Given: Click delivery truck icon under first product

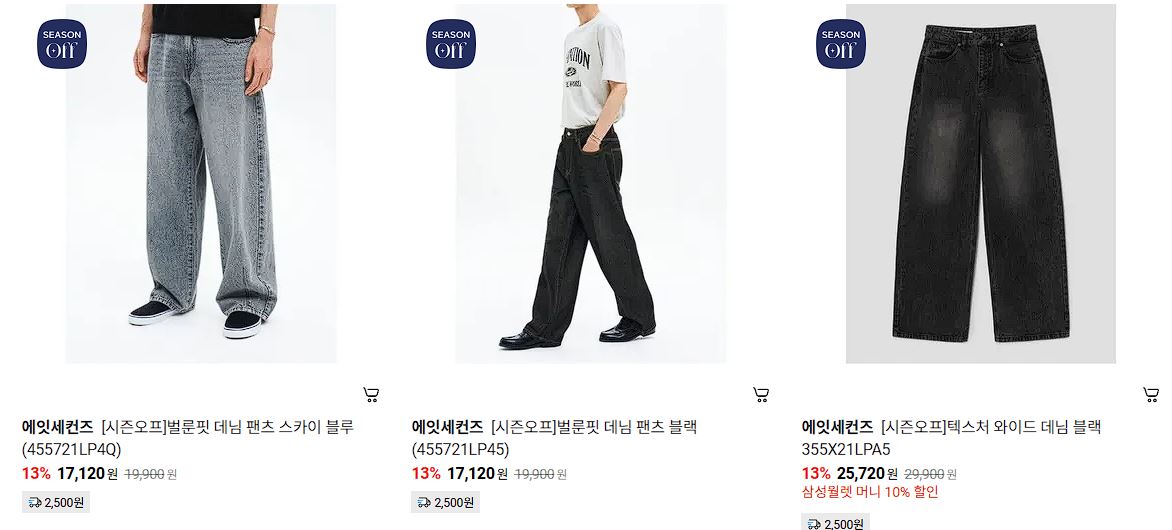Looking at the screenshot, I should pyautogui.click(x=35, y=502).
